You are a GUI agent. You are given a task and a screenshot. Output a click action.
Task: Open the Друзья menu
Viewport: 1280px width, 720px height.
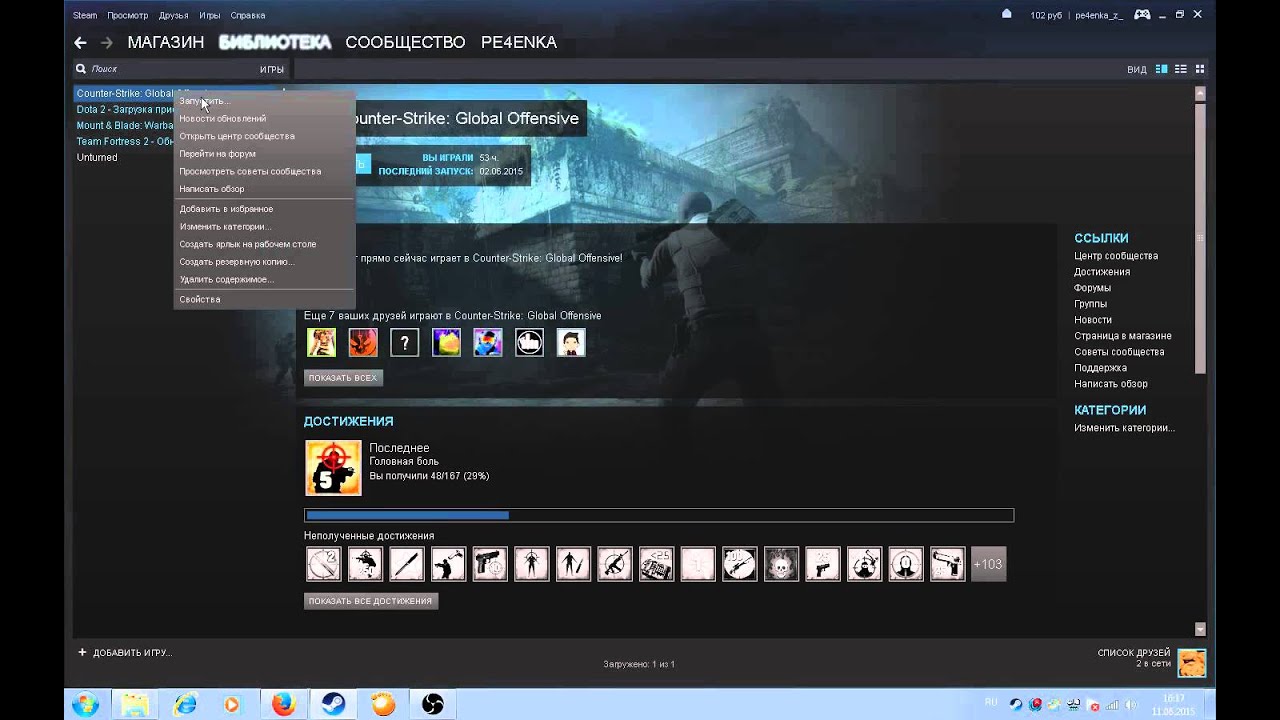tap(173, 15)
